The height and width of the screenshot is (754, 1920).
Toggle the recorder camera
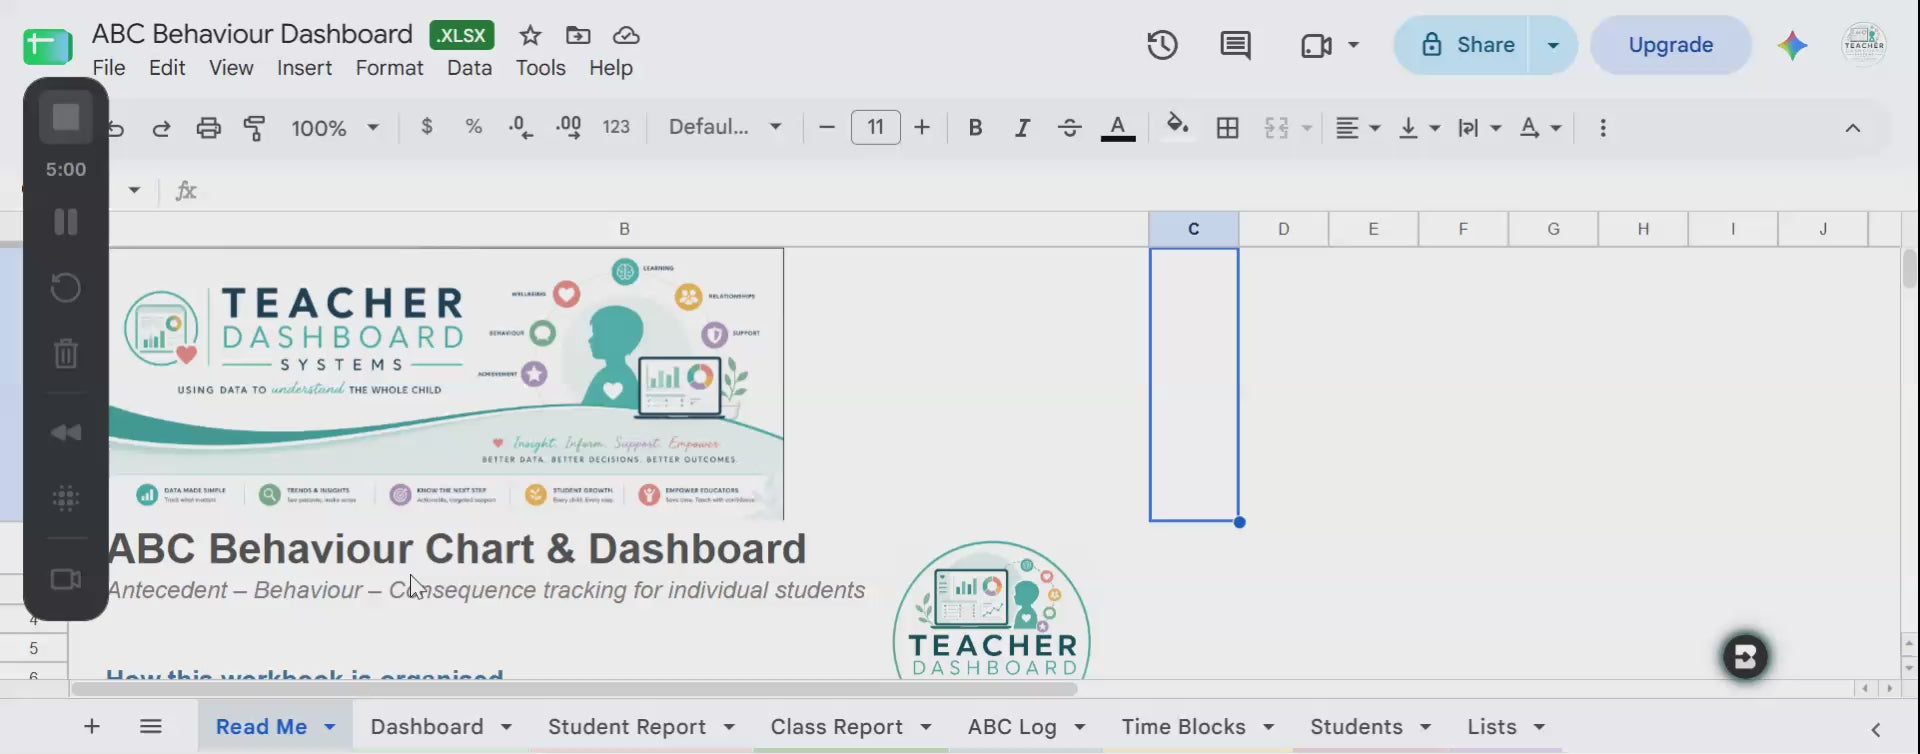click(x=66, y=579)
